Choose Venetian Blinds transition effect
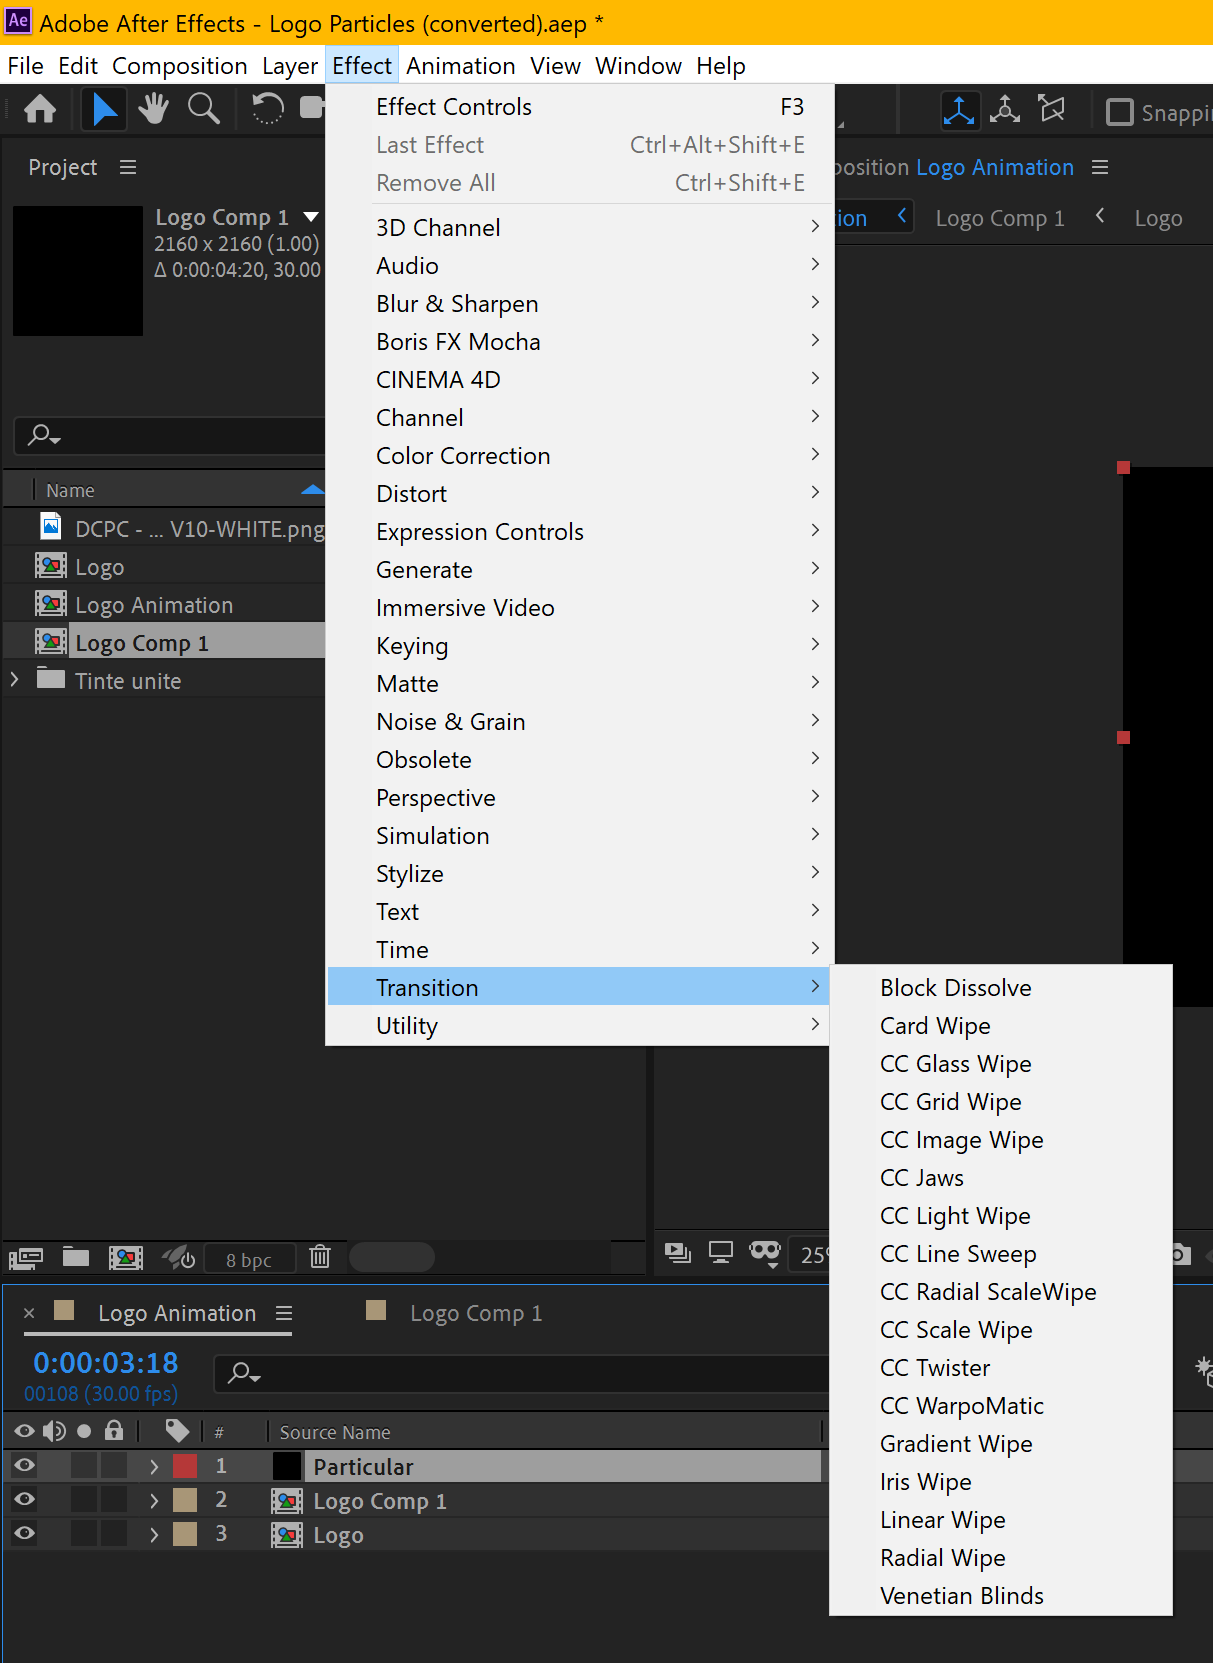This screenshot has width=1213, height=1663. point(1001,1596)
